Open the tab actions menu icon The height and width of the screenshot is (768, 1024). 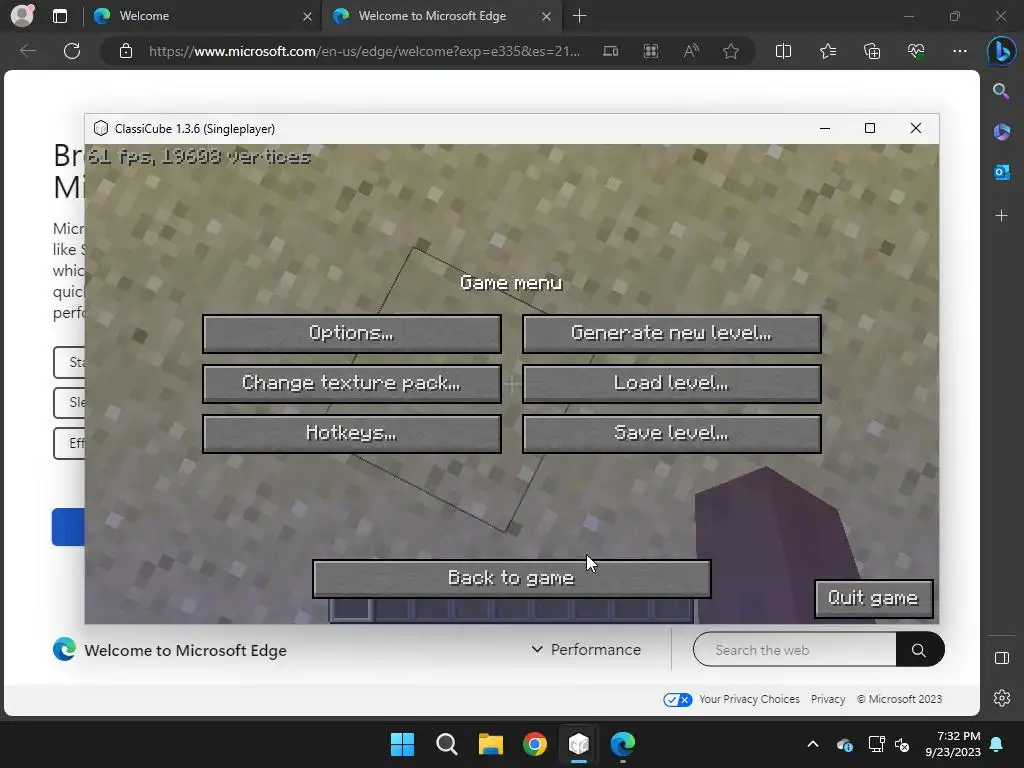[x=60, y=16]
